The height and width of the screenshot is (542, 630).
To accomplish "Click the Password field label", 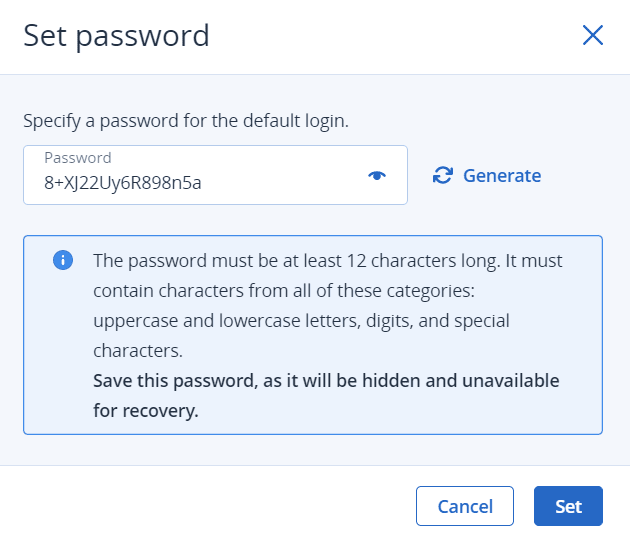I will (78, 158).
